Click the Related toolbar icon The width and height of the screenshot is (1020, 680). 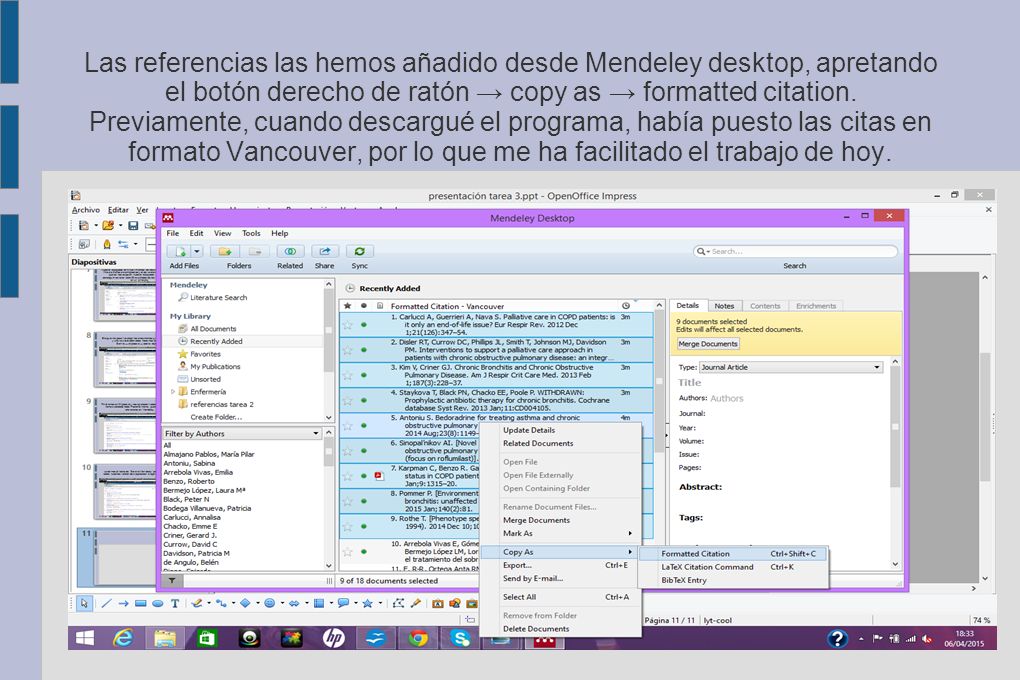[290, 251]
